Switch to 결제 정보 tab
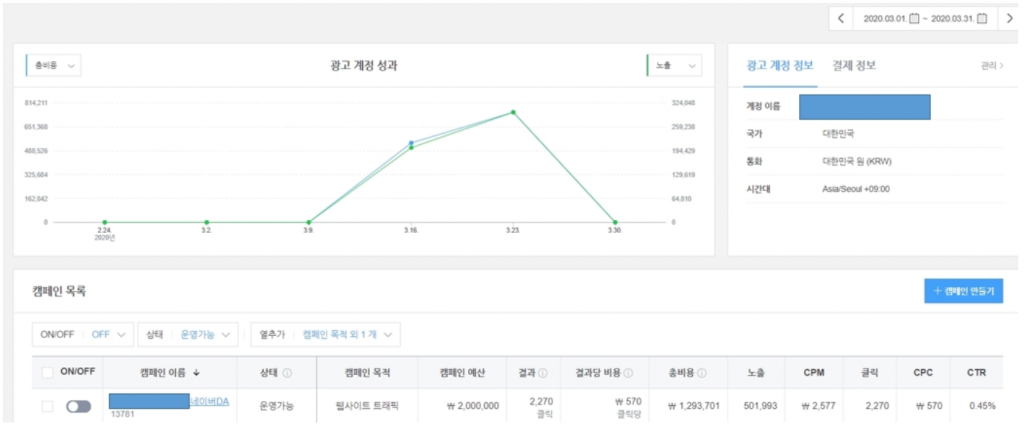This screenshot has height=442, width=1024. 854,65
